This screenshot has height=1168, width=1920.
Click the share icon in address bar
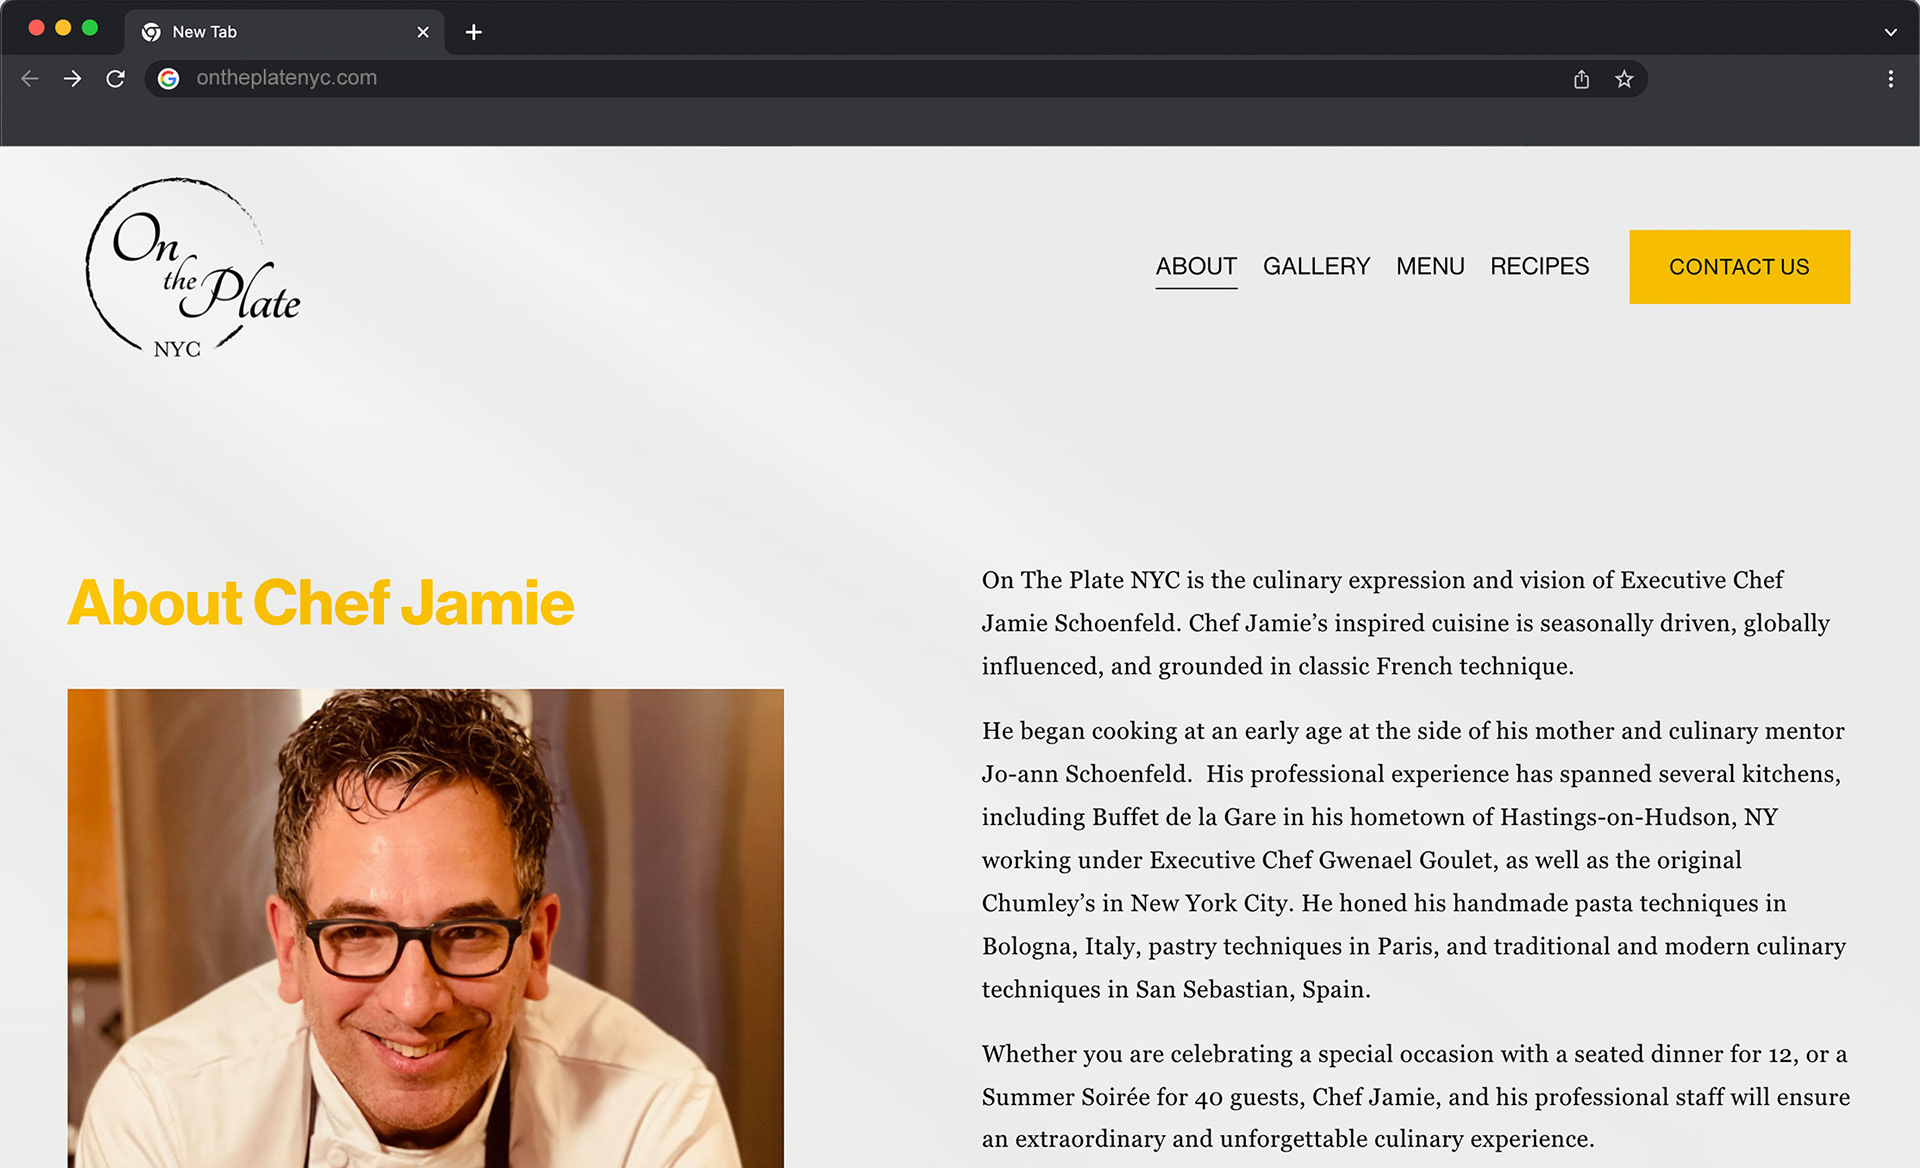[1581, 79]
